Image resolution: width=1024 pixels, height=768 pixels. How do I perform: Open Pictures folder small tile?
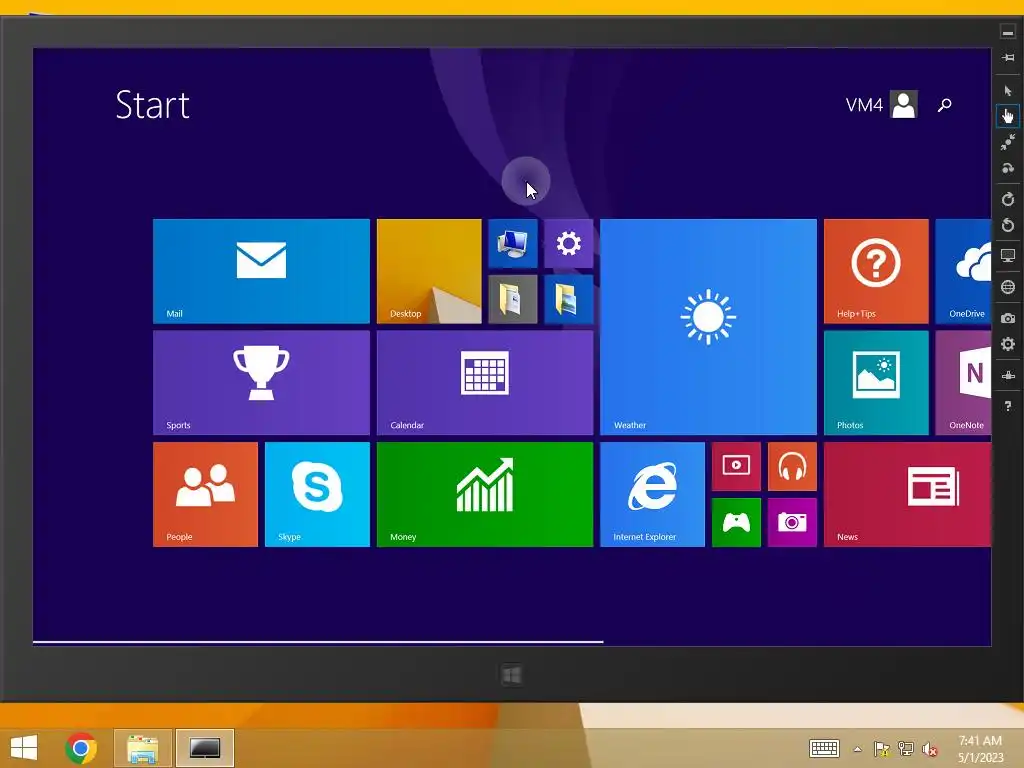569,299
